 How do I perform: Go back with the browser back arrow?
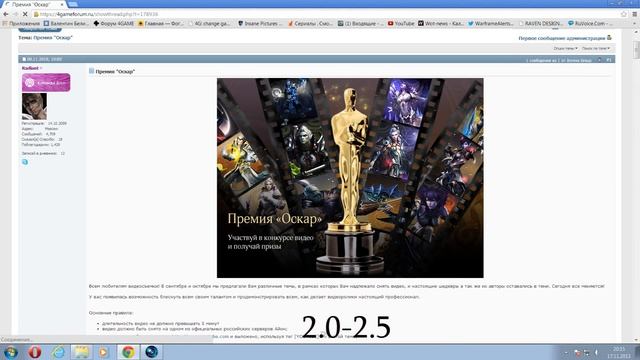point(6,14)
